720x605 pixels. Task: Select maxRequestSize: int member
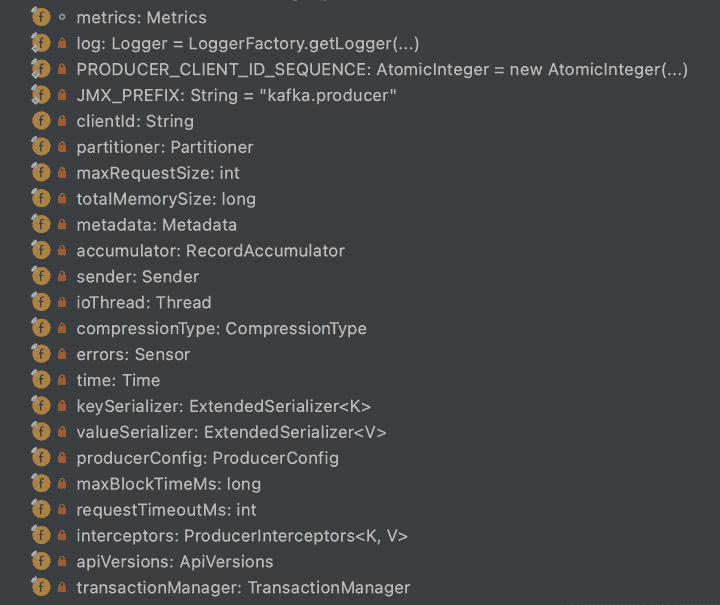157,173
